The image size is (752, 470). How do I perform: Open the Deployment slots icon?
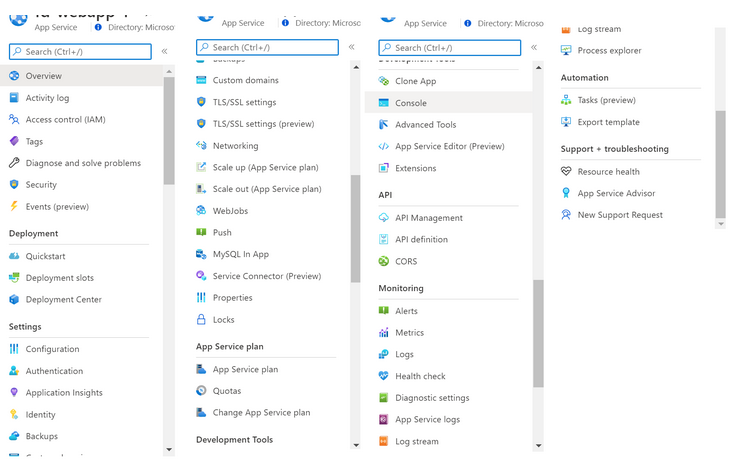click(14, 278)
